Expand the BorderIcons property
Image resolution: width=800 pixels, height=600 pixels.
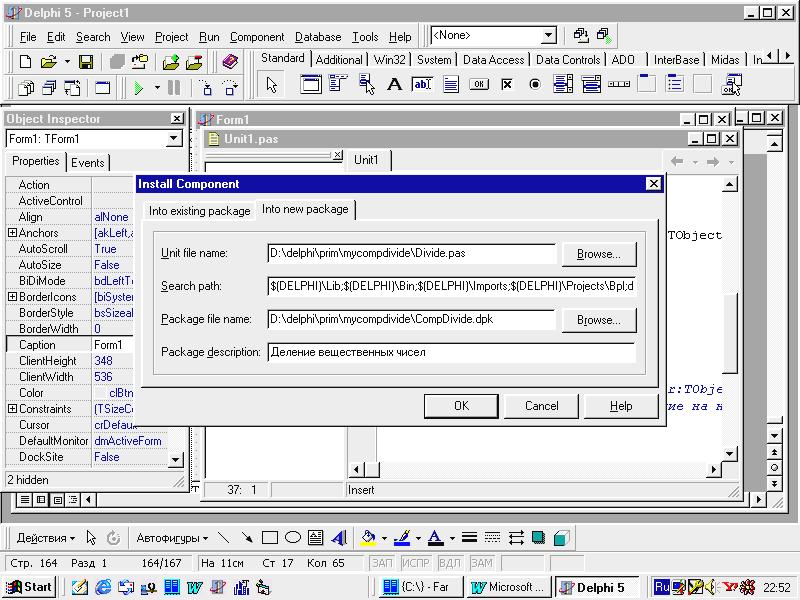tap(12, 296)
